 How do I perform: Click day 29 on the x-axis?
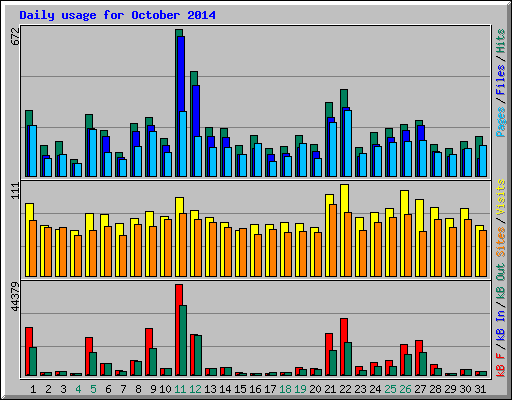pos(450,389)
